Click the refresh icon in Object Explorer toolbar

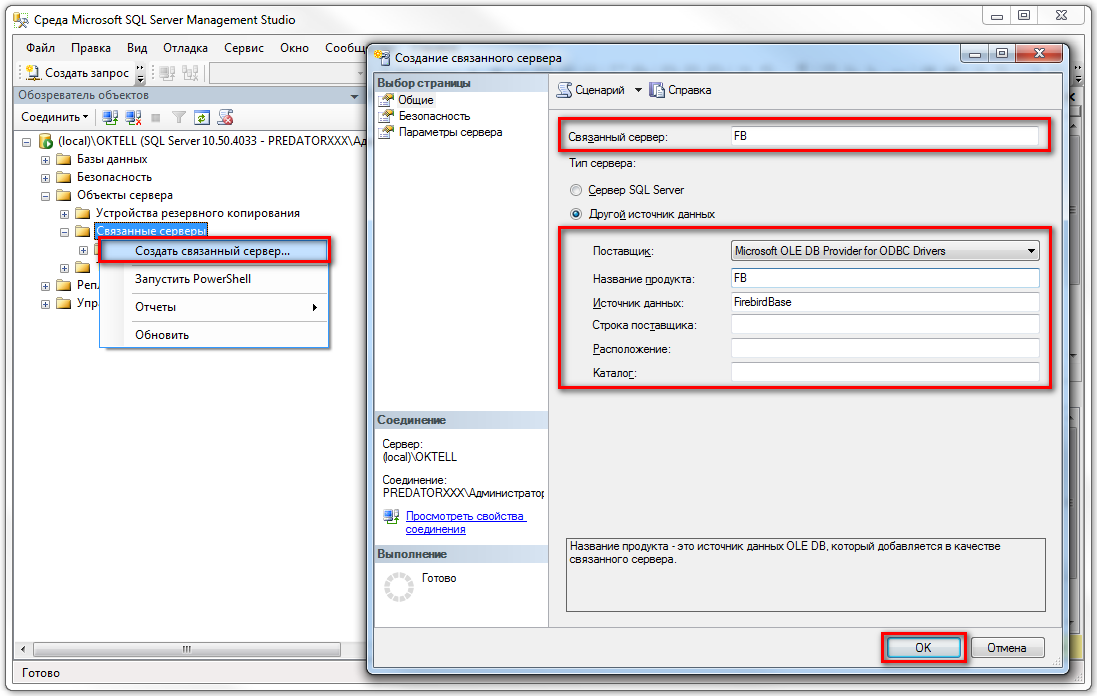click(202, 117)
